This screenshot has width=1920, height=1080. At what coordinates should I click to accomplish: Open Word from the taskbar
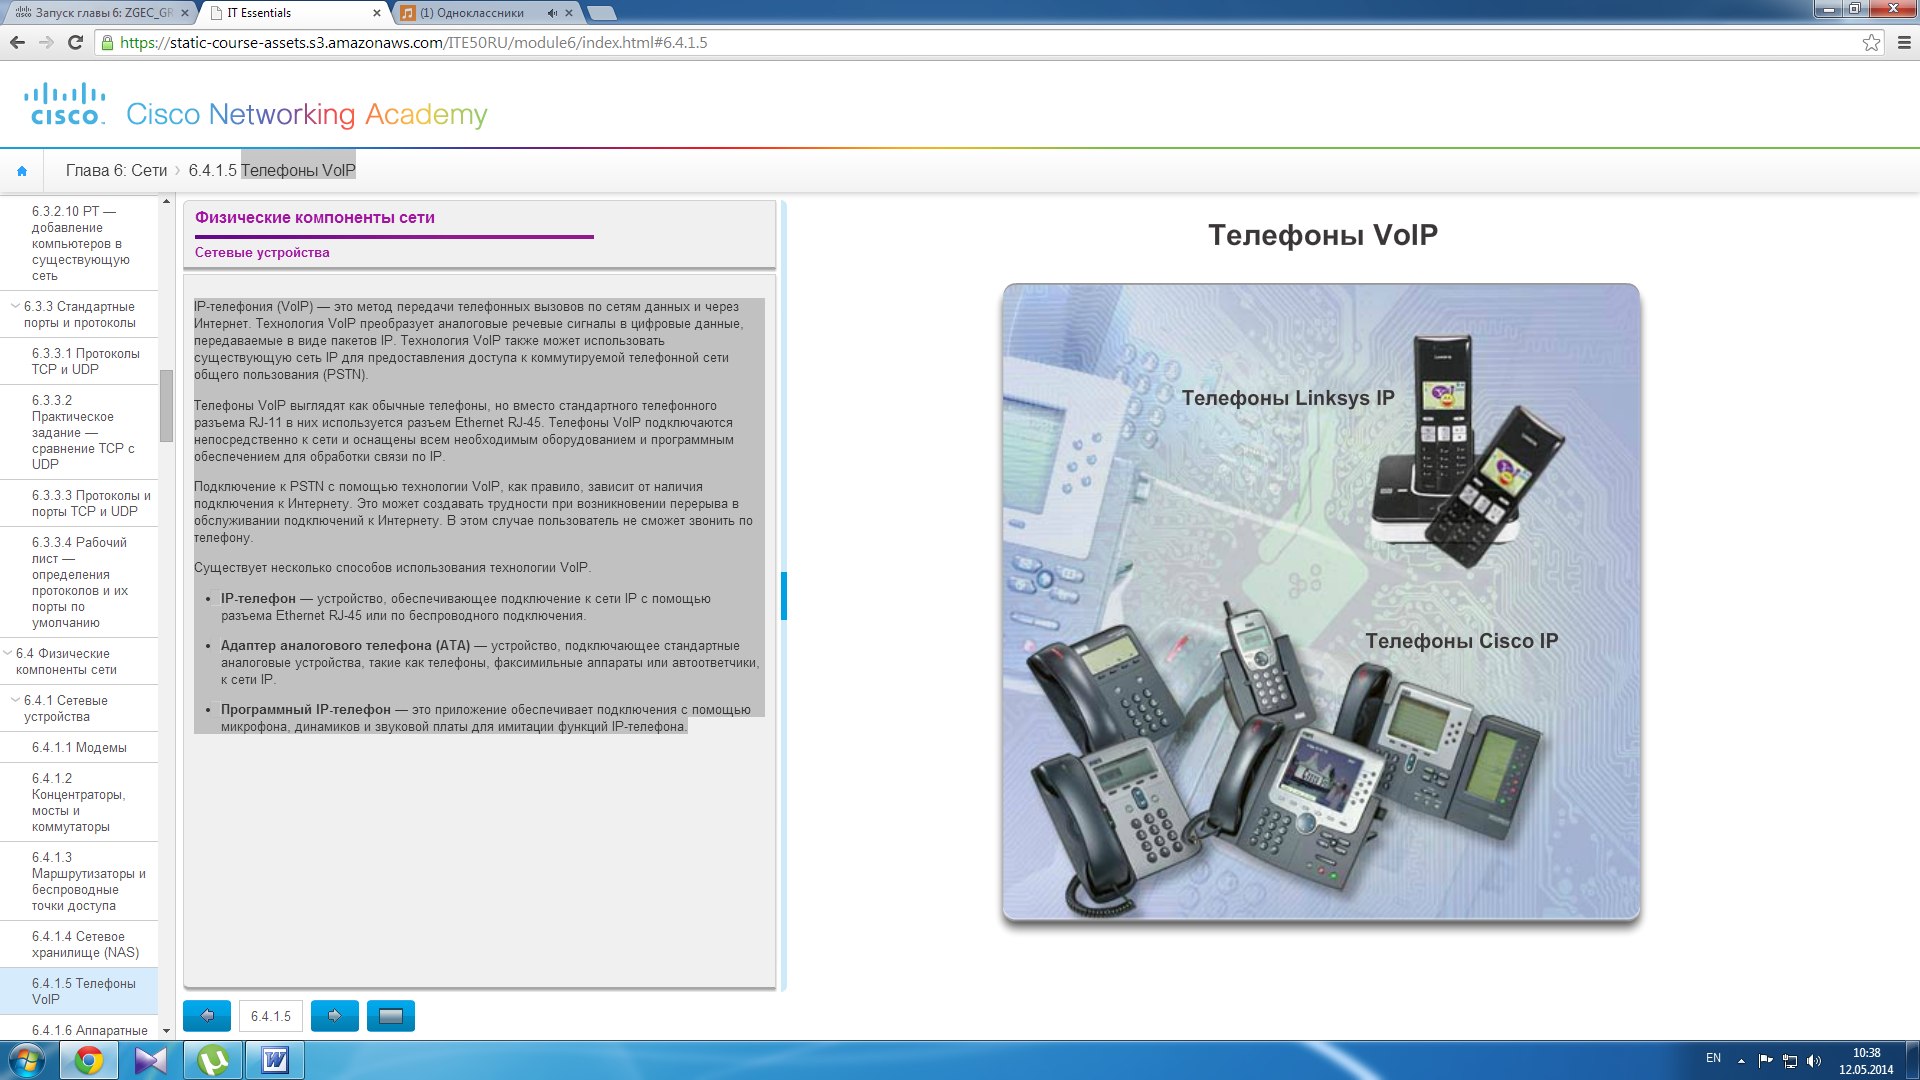click(275, 1060)
